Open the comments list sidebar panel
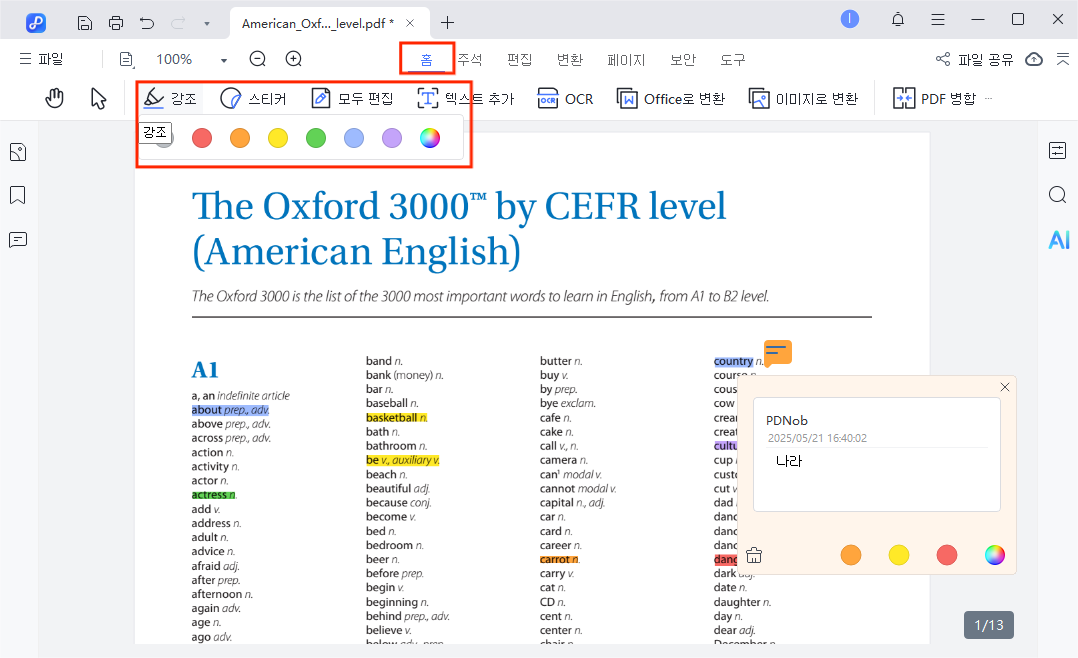This screenshot has width=1078, height=658. pyautogui.click(x=18, y=240)
